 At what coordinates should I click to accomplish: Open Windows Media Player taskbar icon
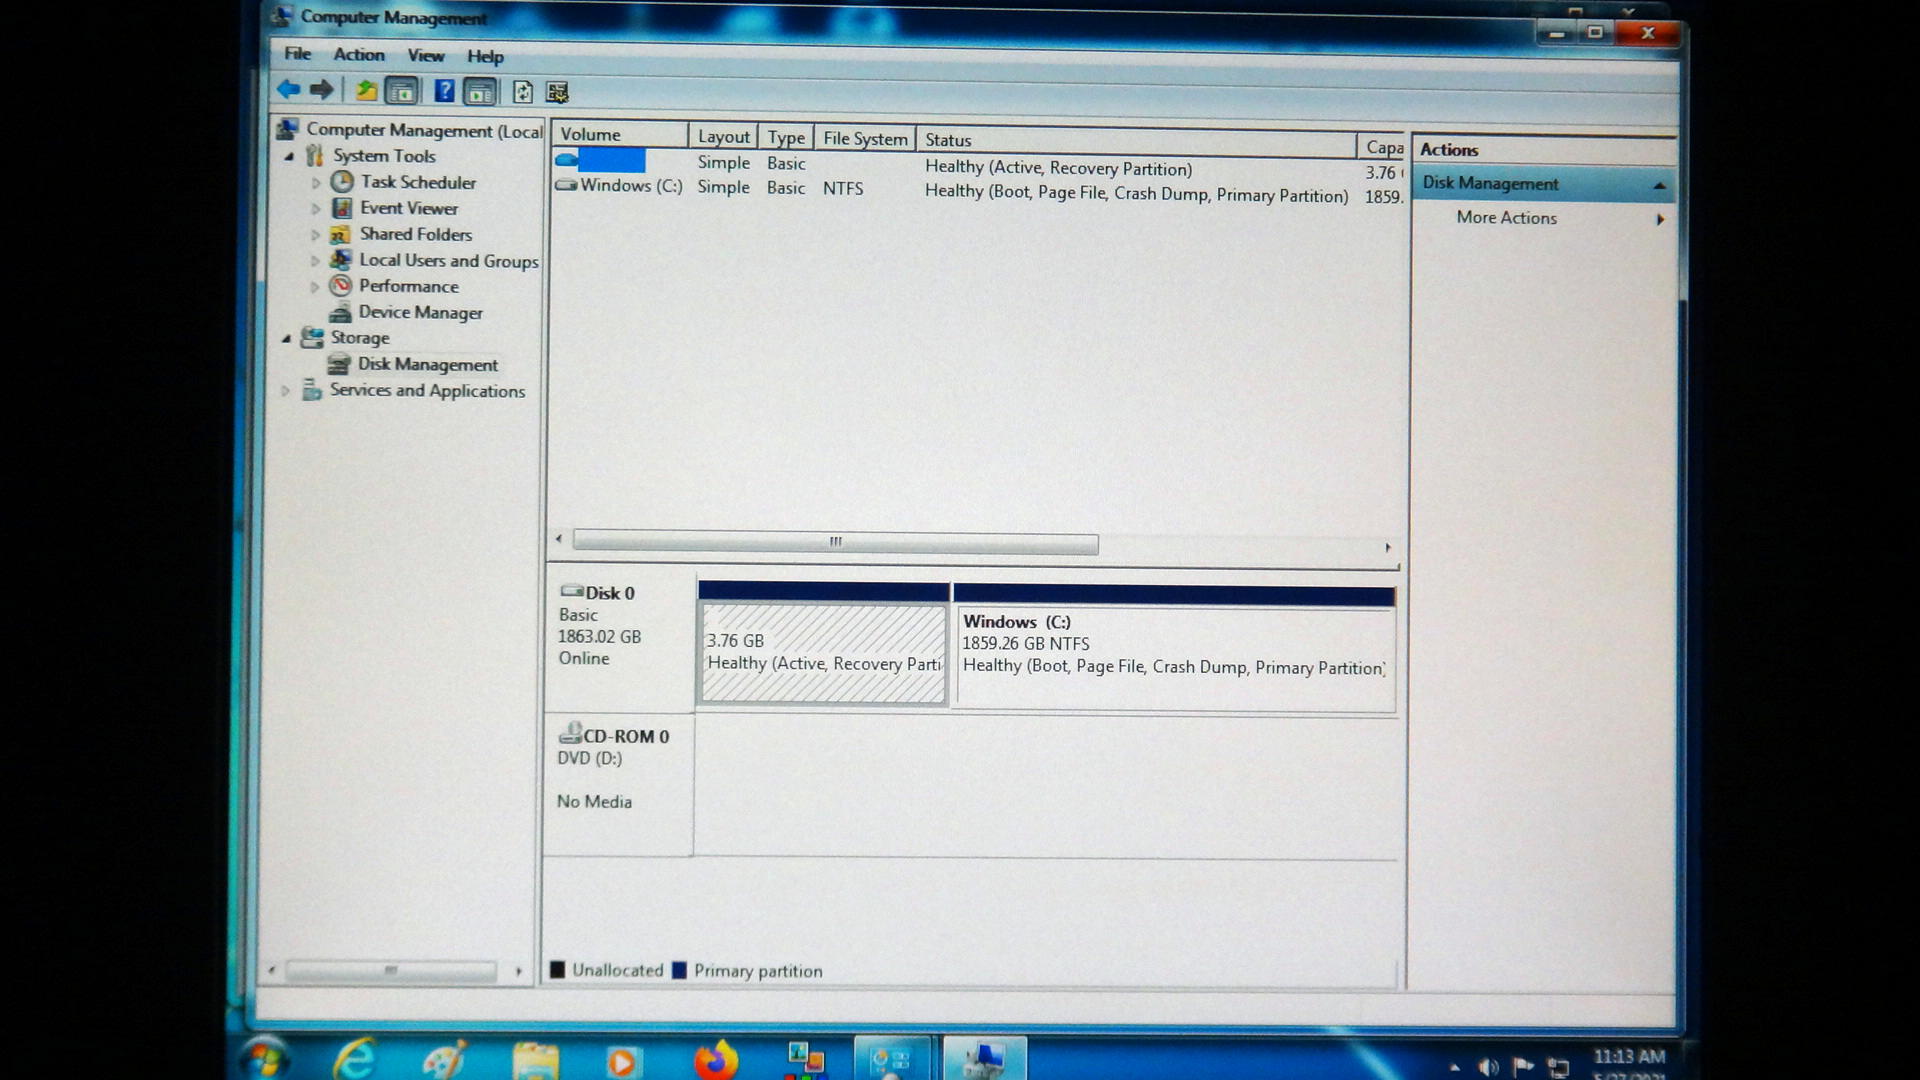click(x=622, y=1061)
